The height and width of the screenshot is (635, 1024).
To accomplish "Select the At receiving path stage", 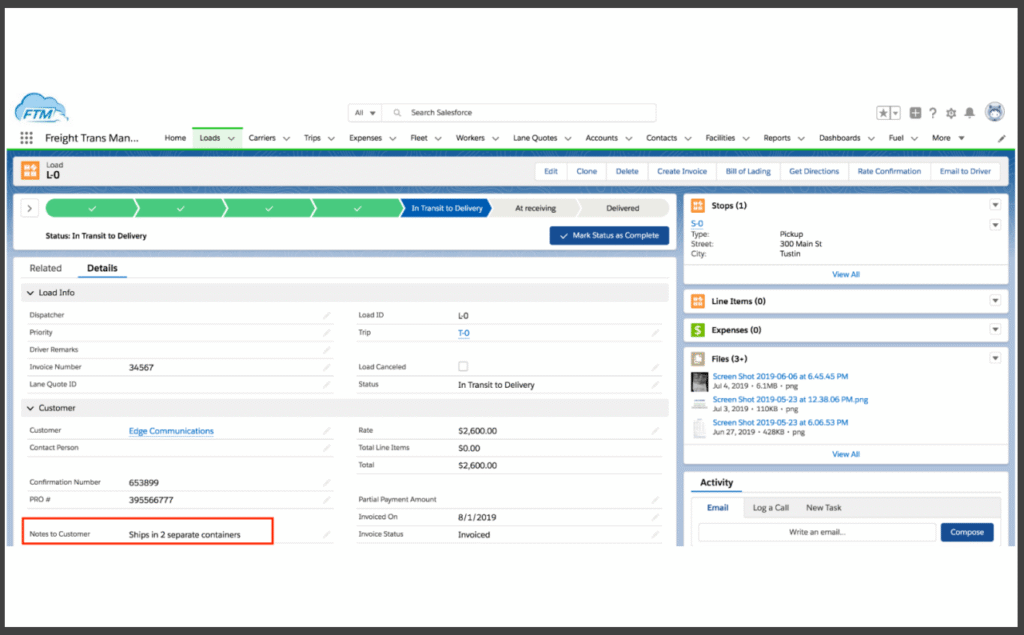I will [534, 208].
